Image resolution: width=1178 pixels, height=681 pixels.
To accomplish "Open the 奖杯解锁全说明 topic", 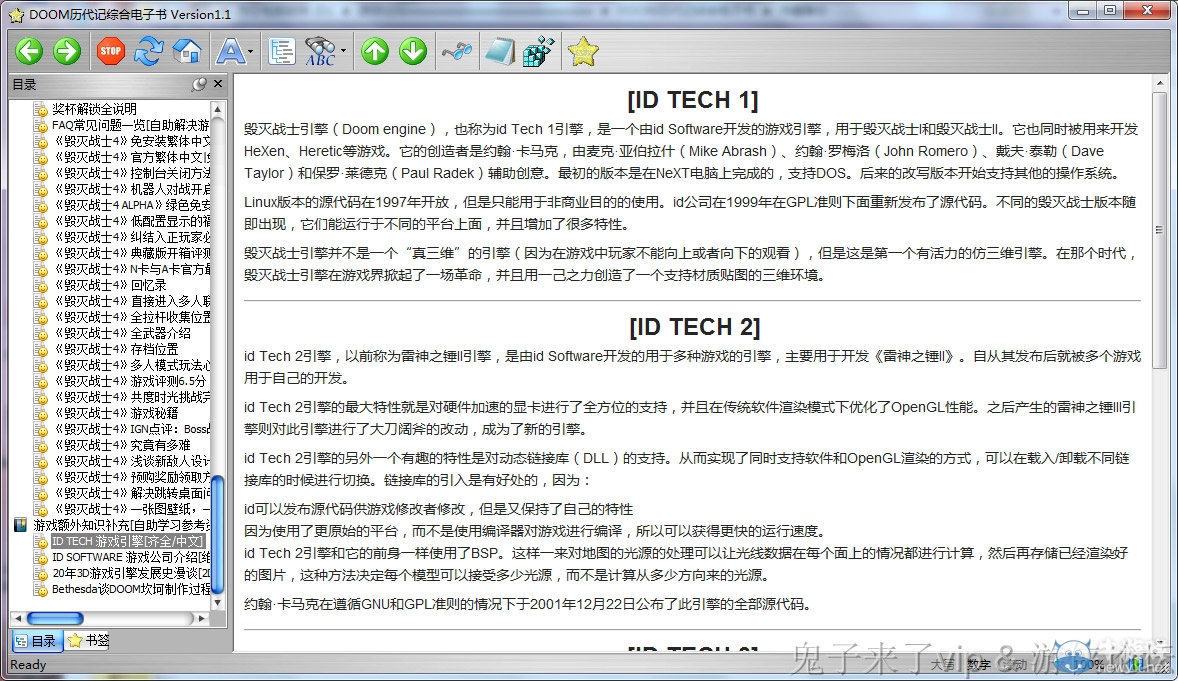I will pyautogui.click(x=95, y=109).
